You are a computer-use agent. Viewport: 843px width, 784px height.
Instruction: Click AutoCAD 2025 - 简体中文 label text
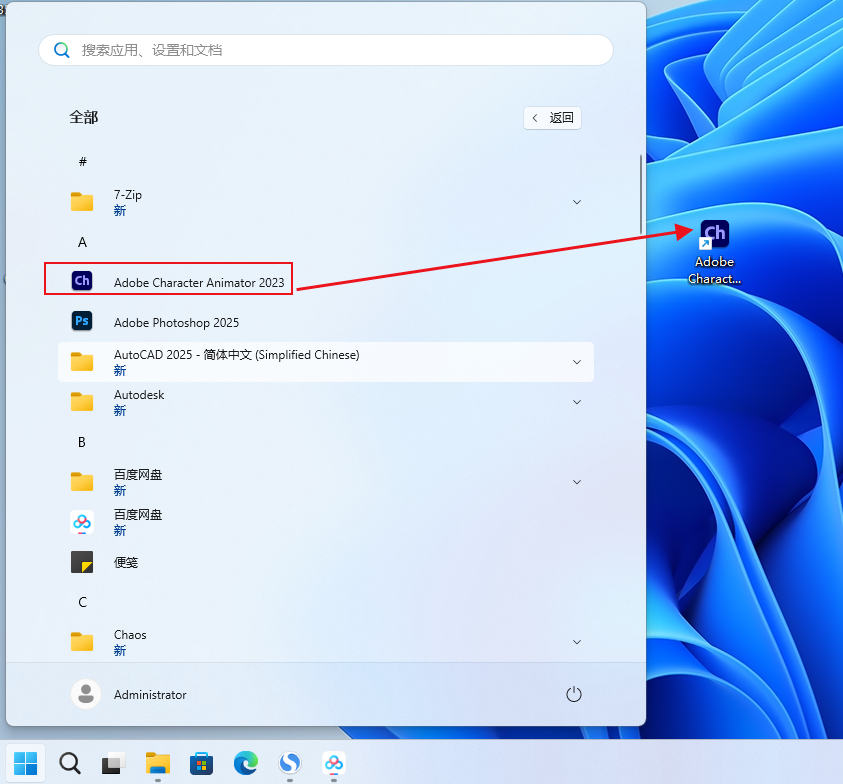(237, 355)
